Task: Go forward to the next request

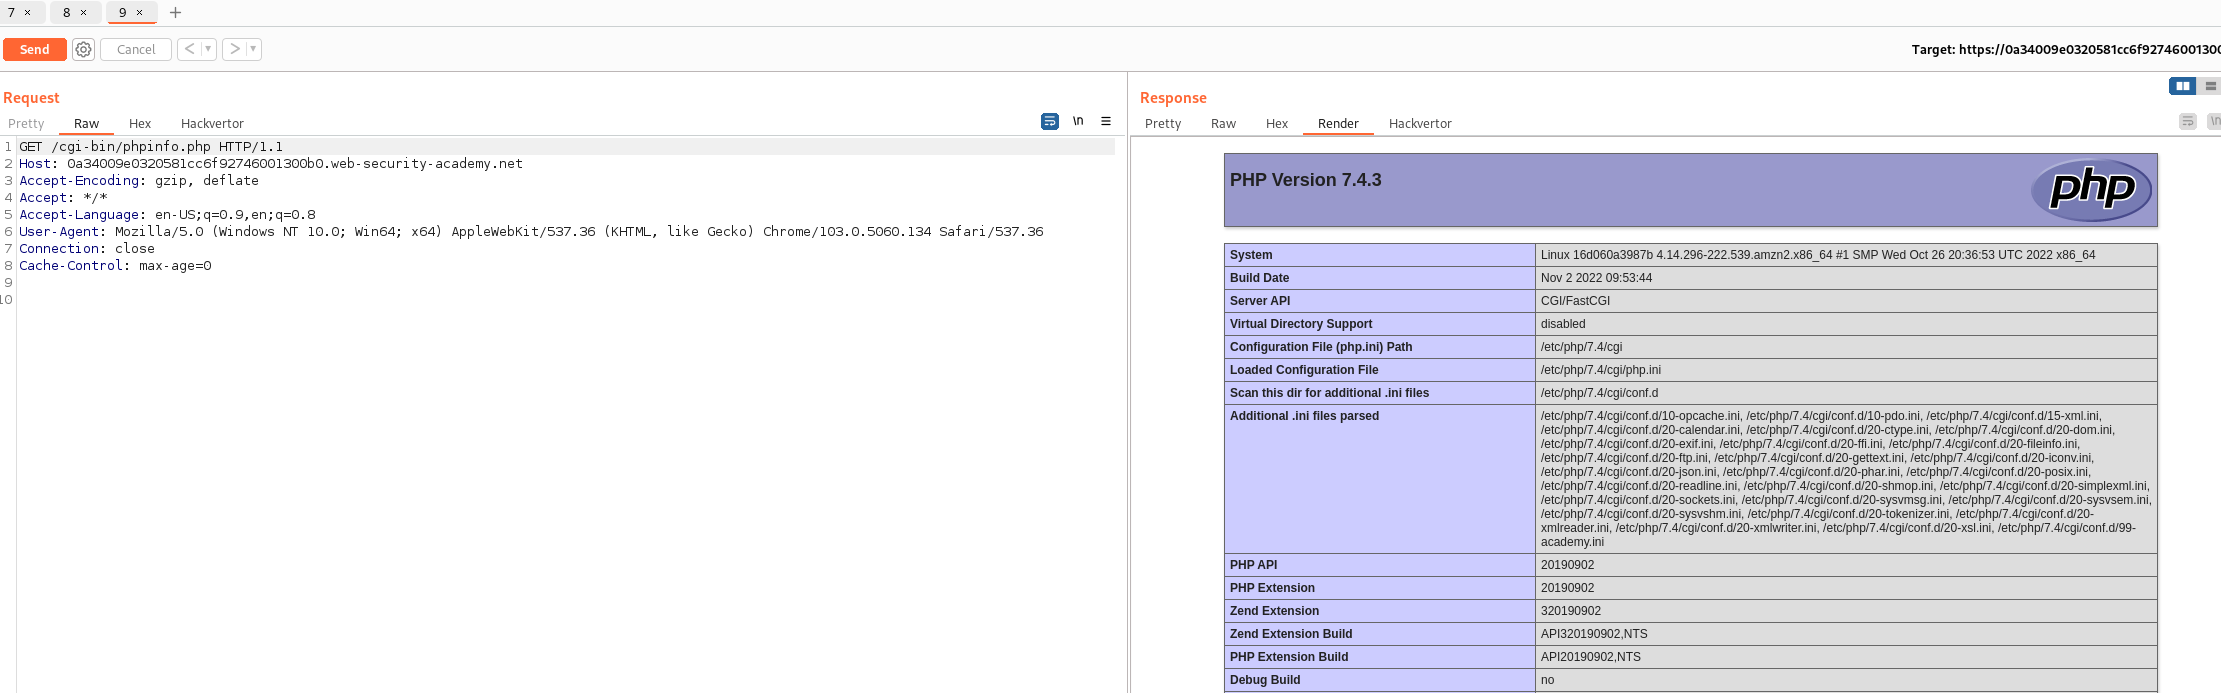Action: [x=234, y=49]
